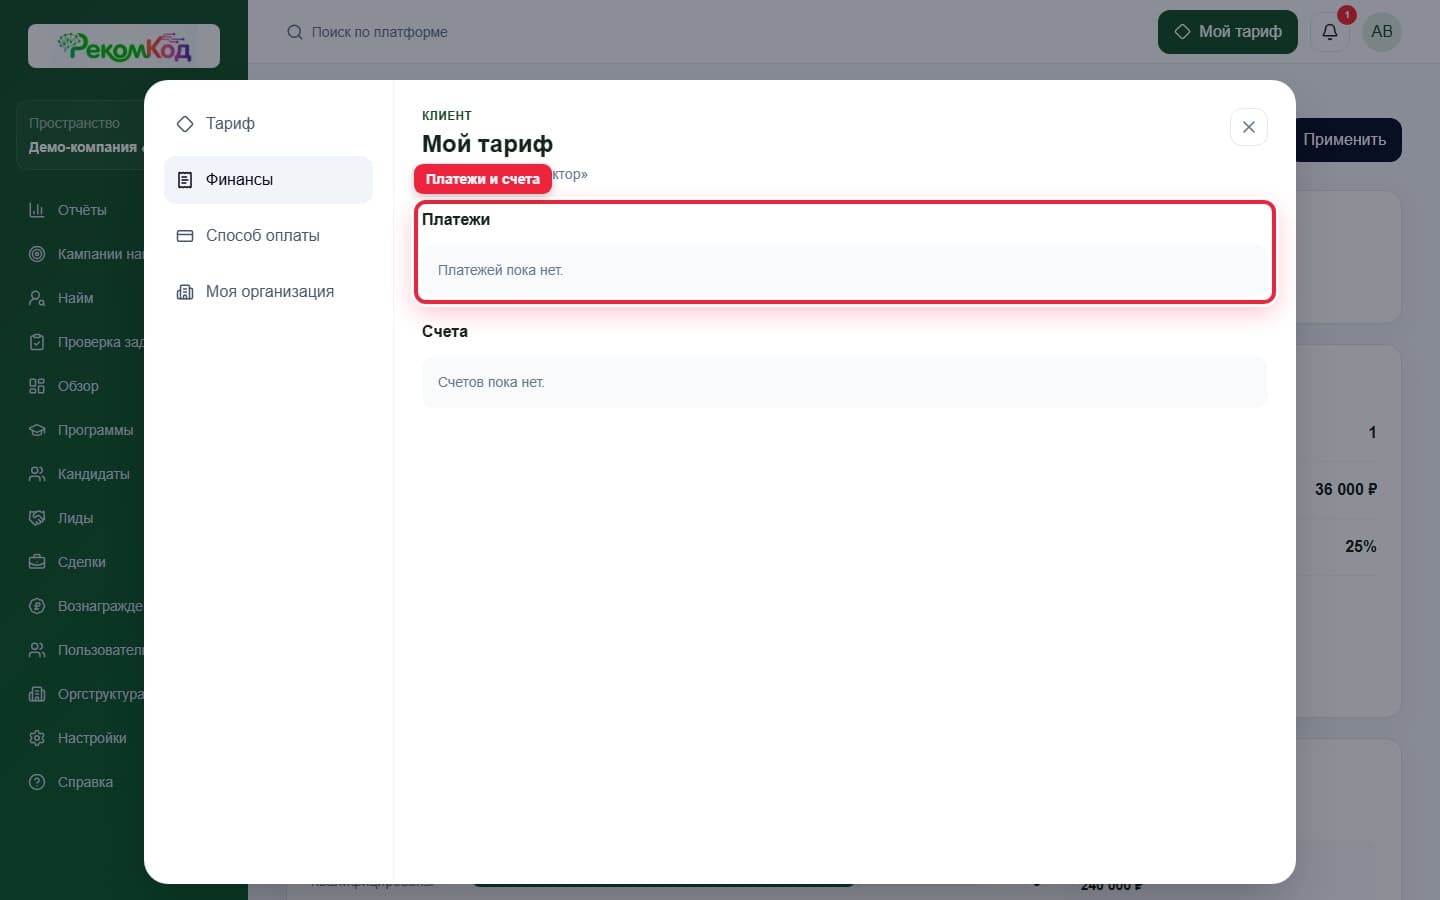Open the AB user avatar menu

coord(1382,32)
